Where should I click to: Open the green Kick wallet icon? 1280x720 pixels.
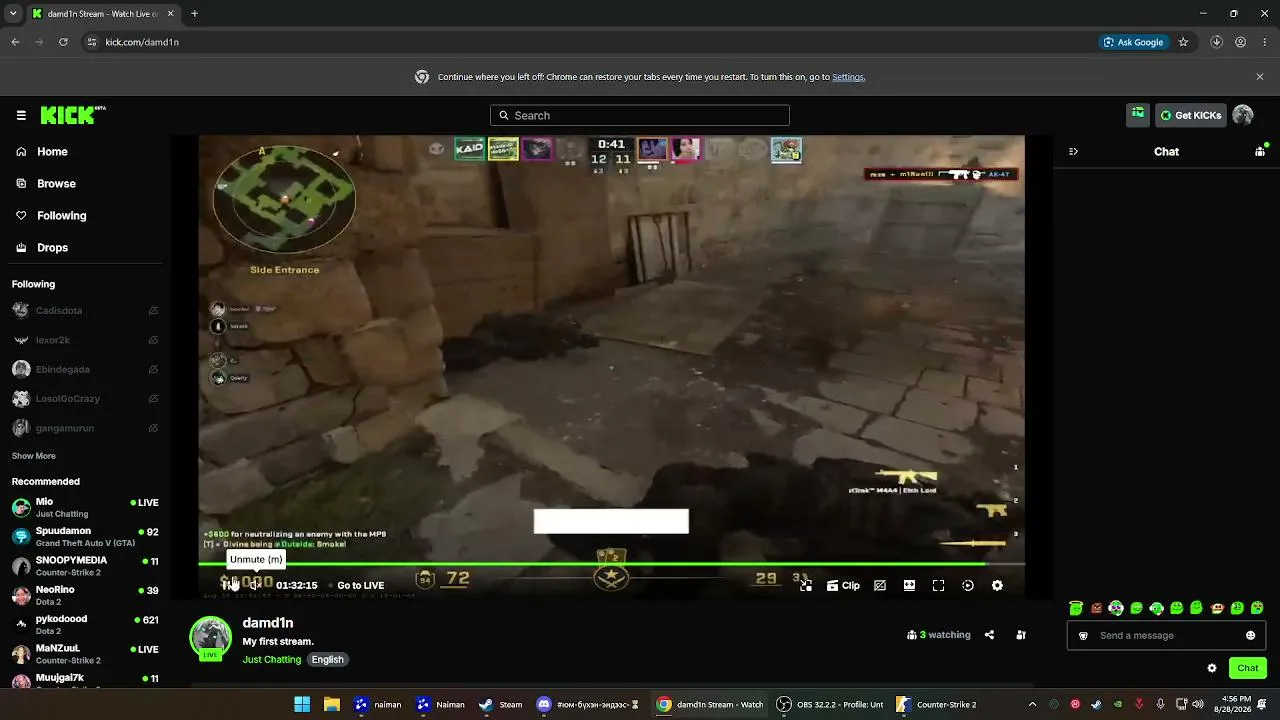click(x=1138, y=115)
